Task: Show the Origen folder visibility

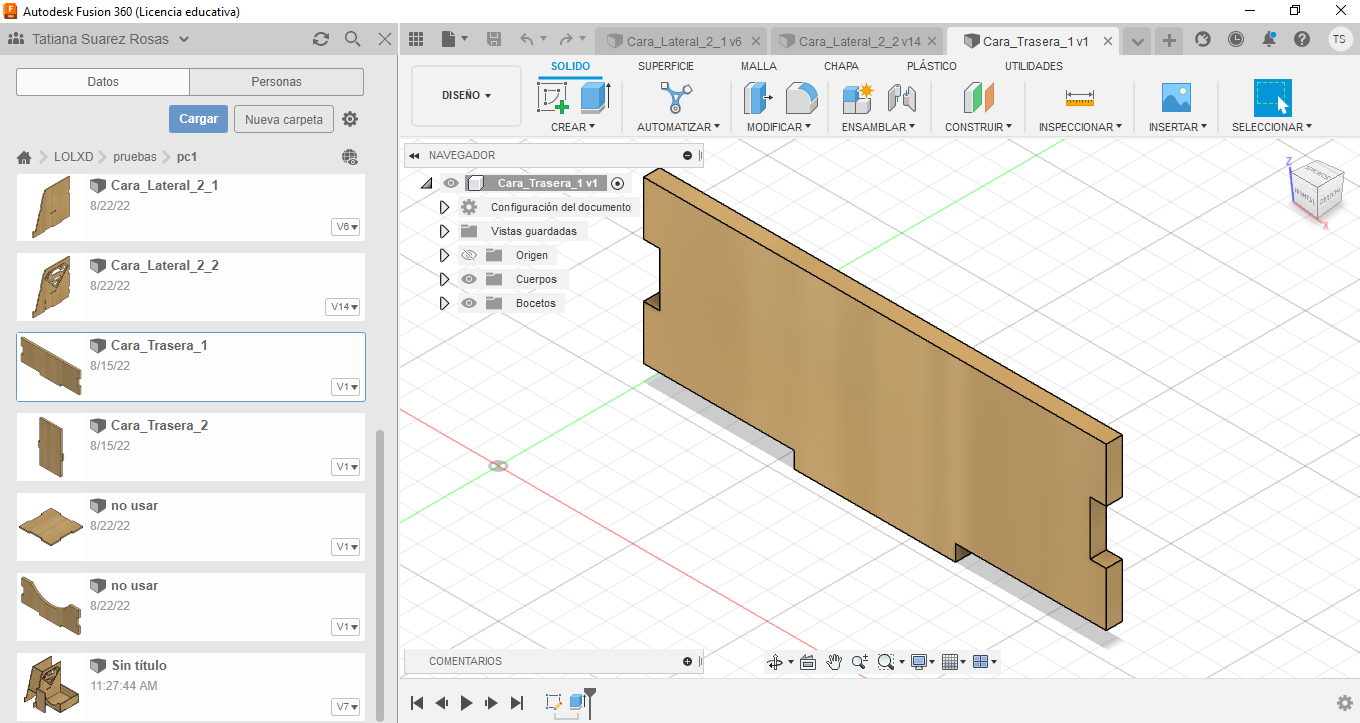Action: pos(468,255)
